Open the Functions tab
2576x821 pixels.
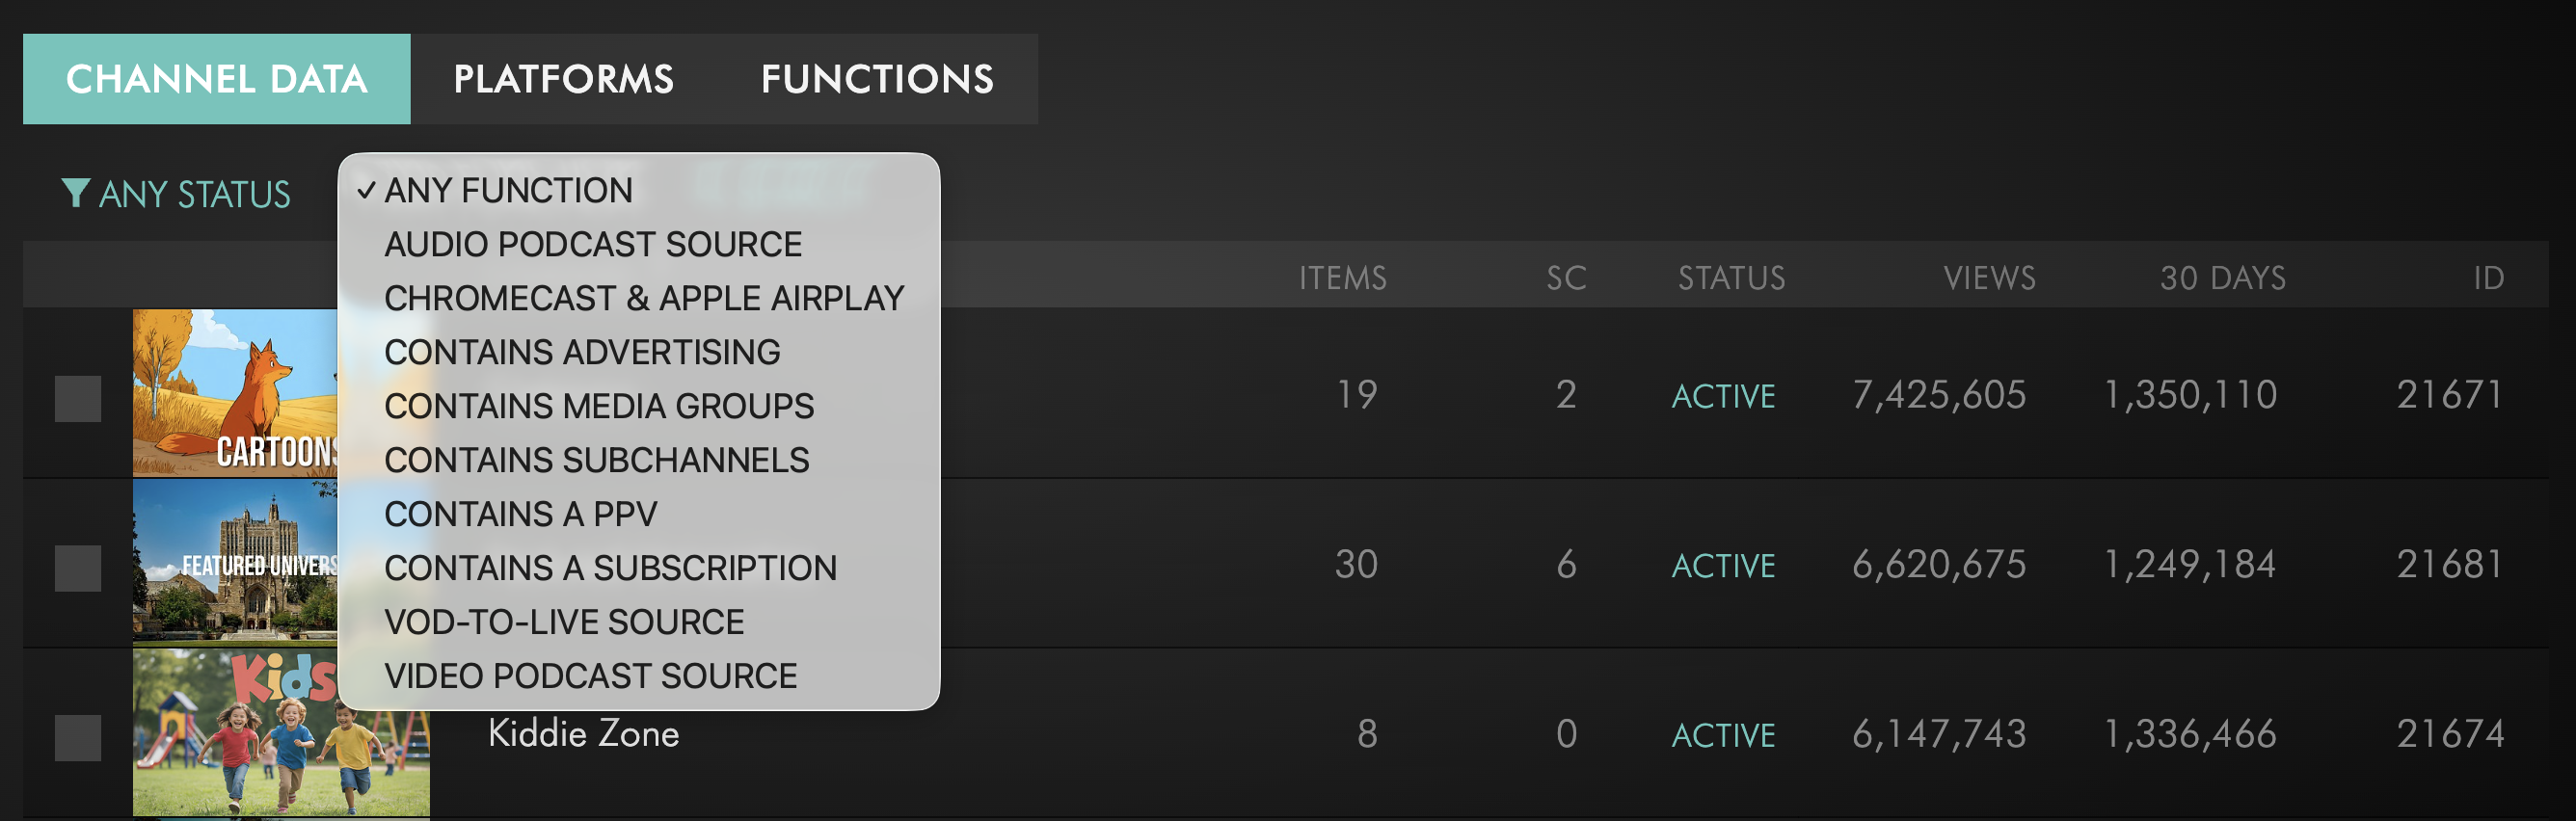pyautogui.click(x=877, y=79)
